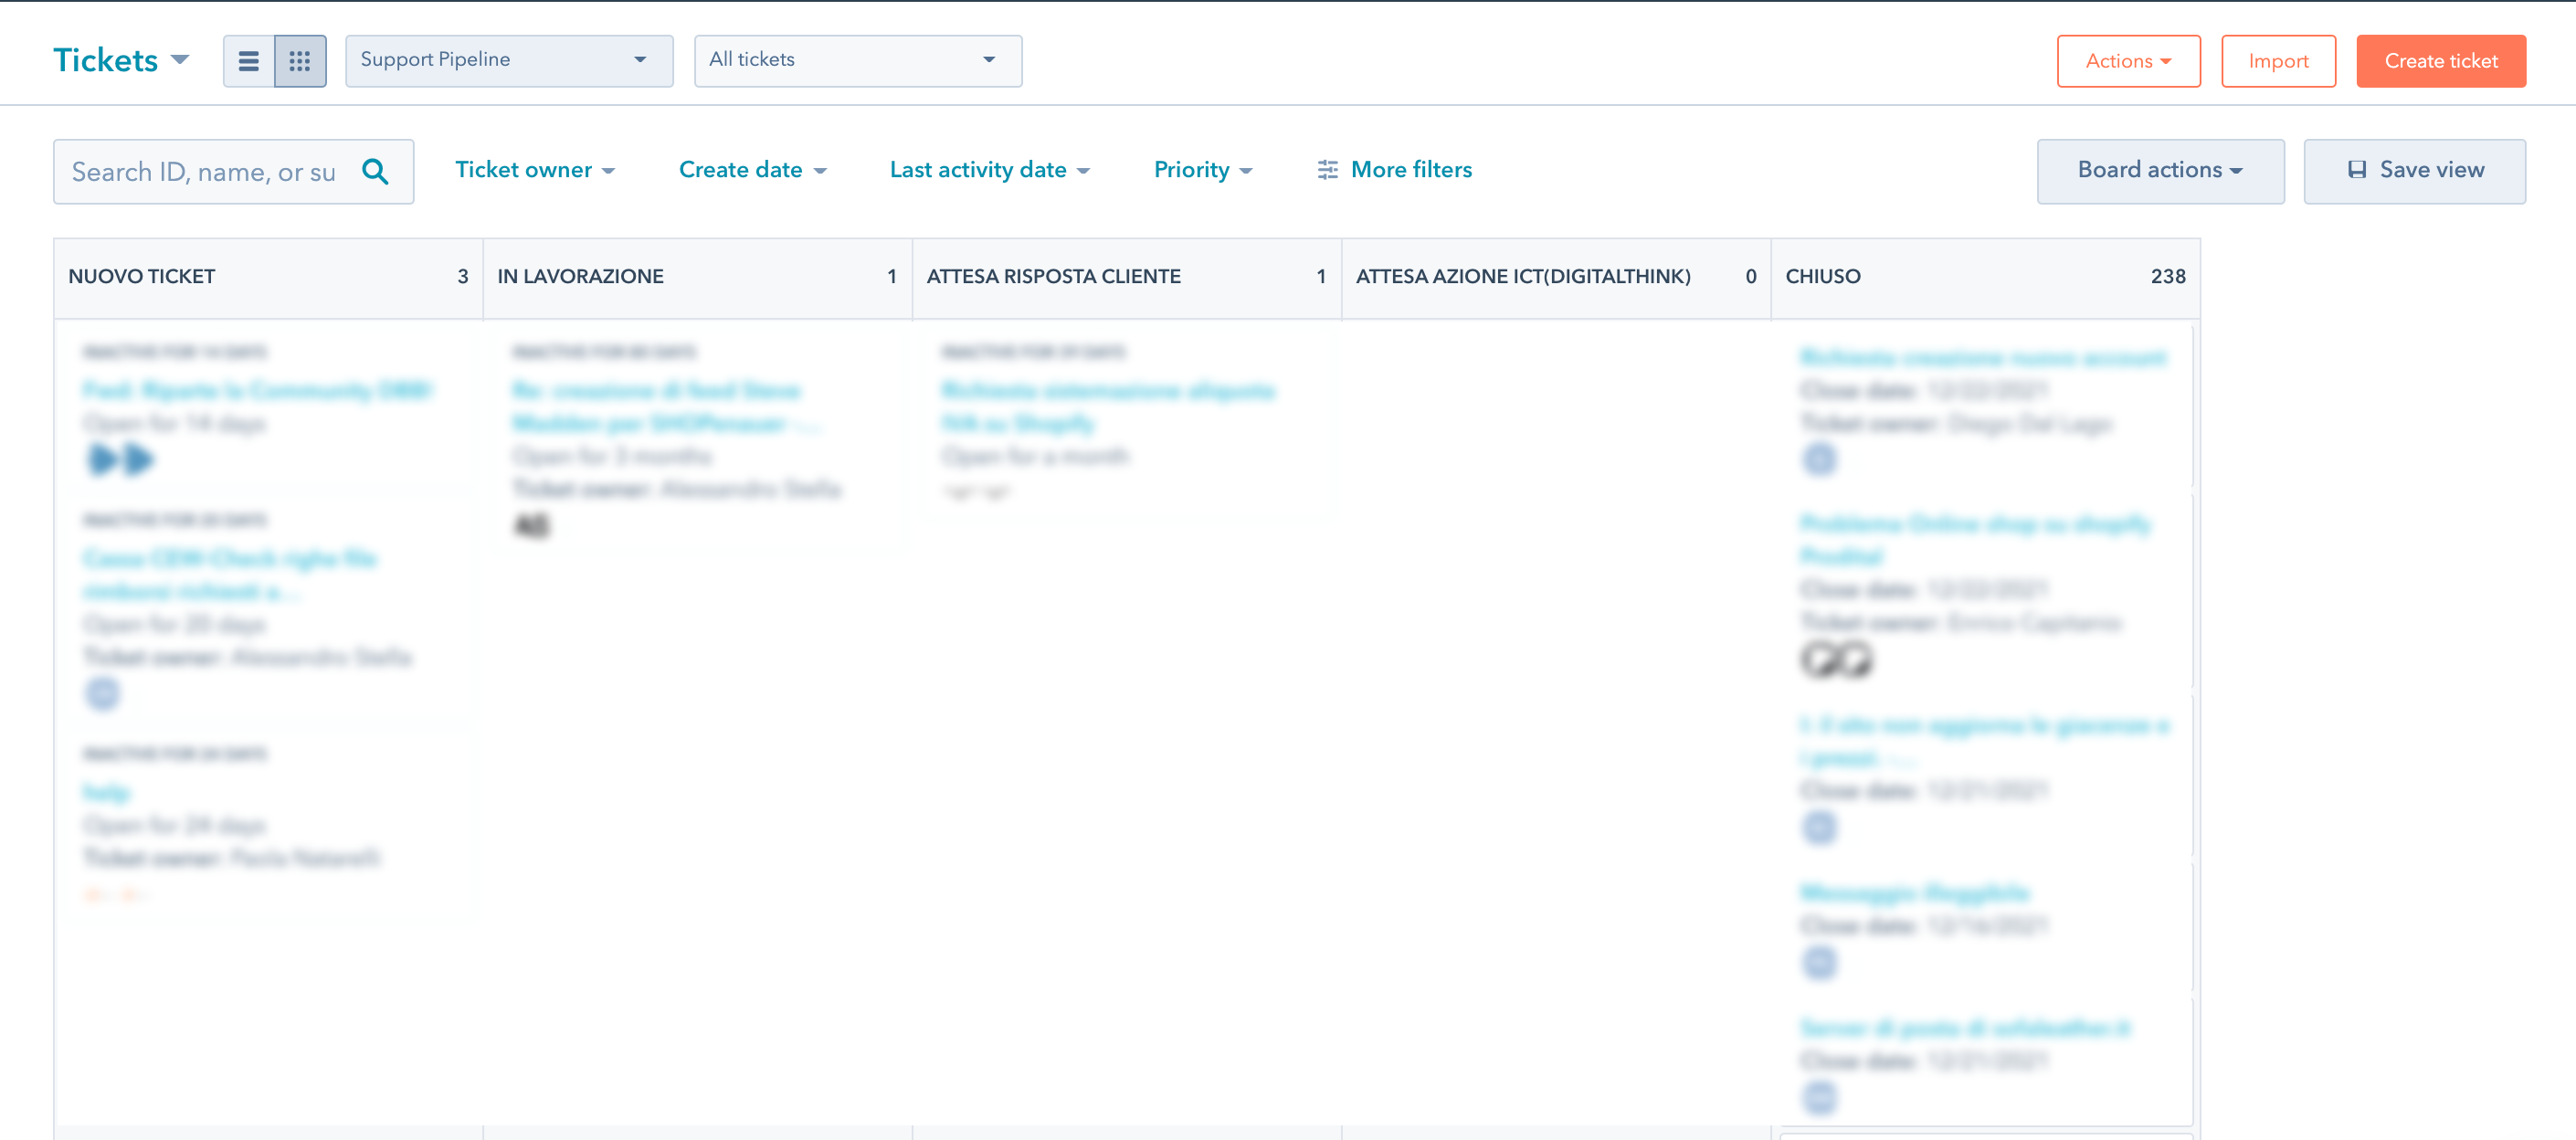Open first ticket card in NUOVO TICKET column
The width and height of the screenshot is (2576, 1140).
[268, 408]
